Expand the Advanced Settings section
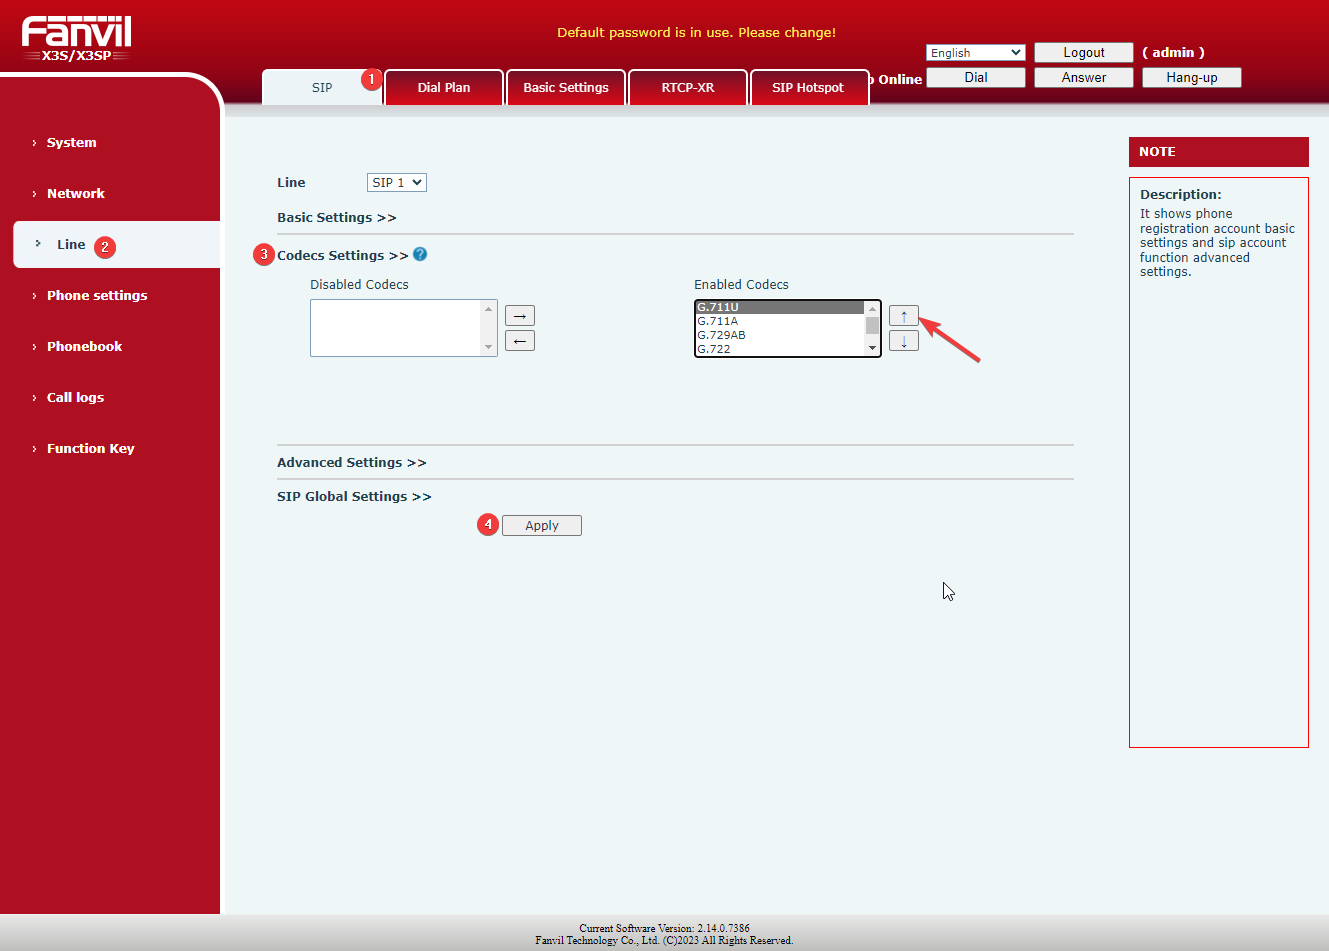 pyautogui.click(x=351, y=462)
